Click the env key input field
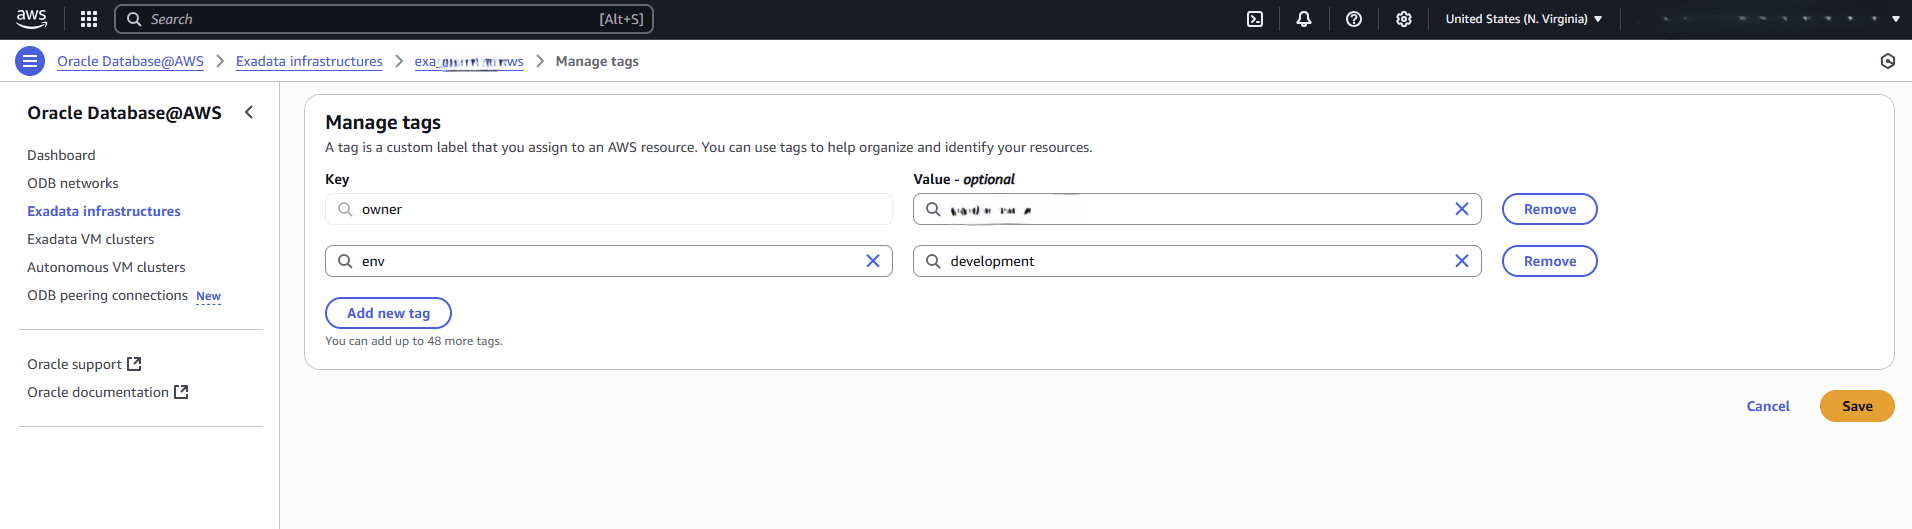 pyautogui.click(x=609, y=261)
